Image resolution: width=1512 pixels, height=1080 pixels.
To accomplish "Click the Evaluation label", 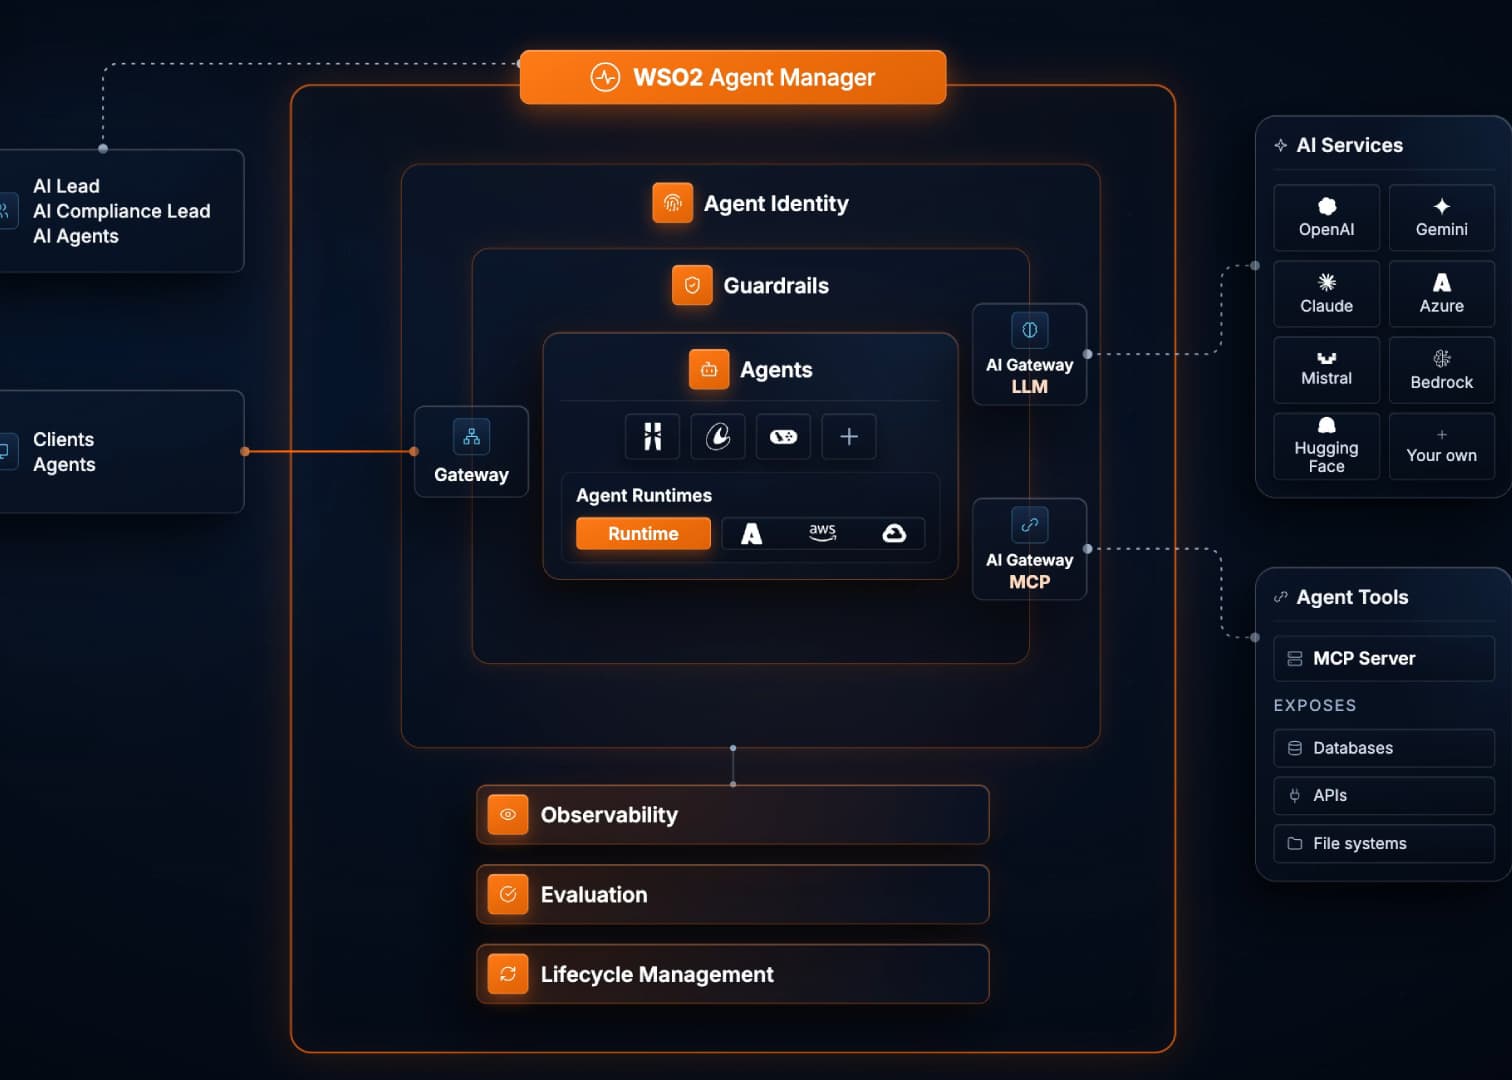I will point(594,895).
